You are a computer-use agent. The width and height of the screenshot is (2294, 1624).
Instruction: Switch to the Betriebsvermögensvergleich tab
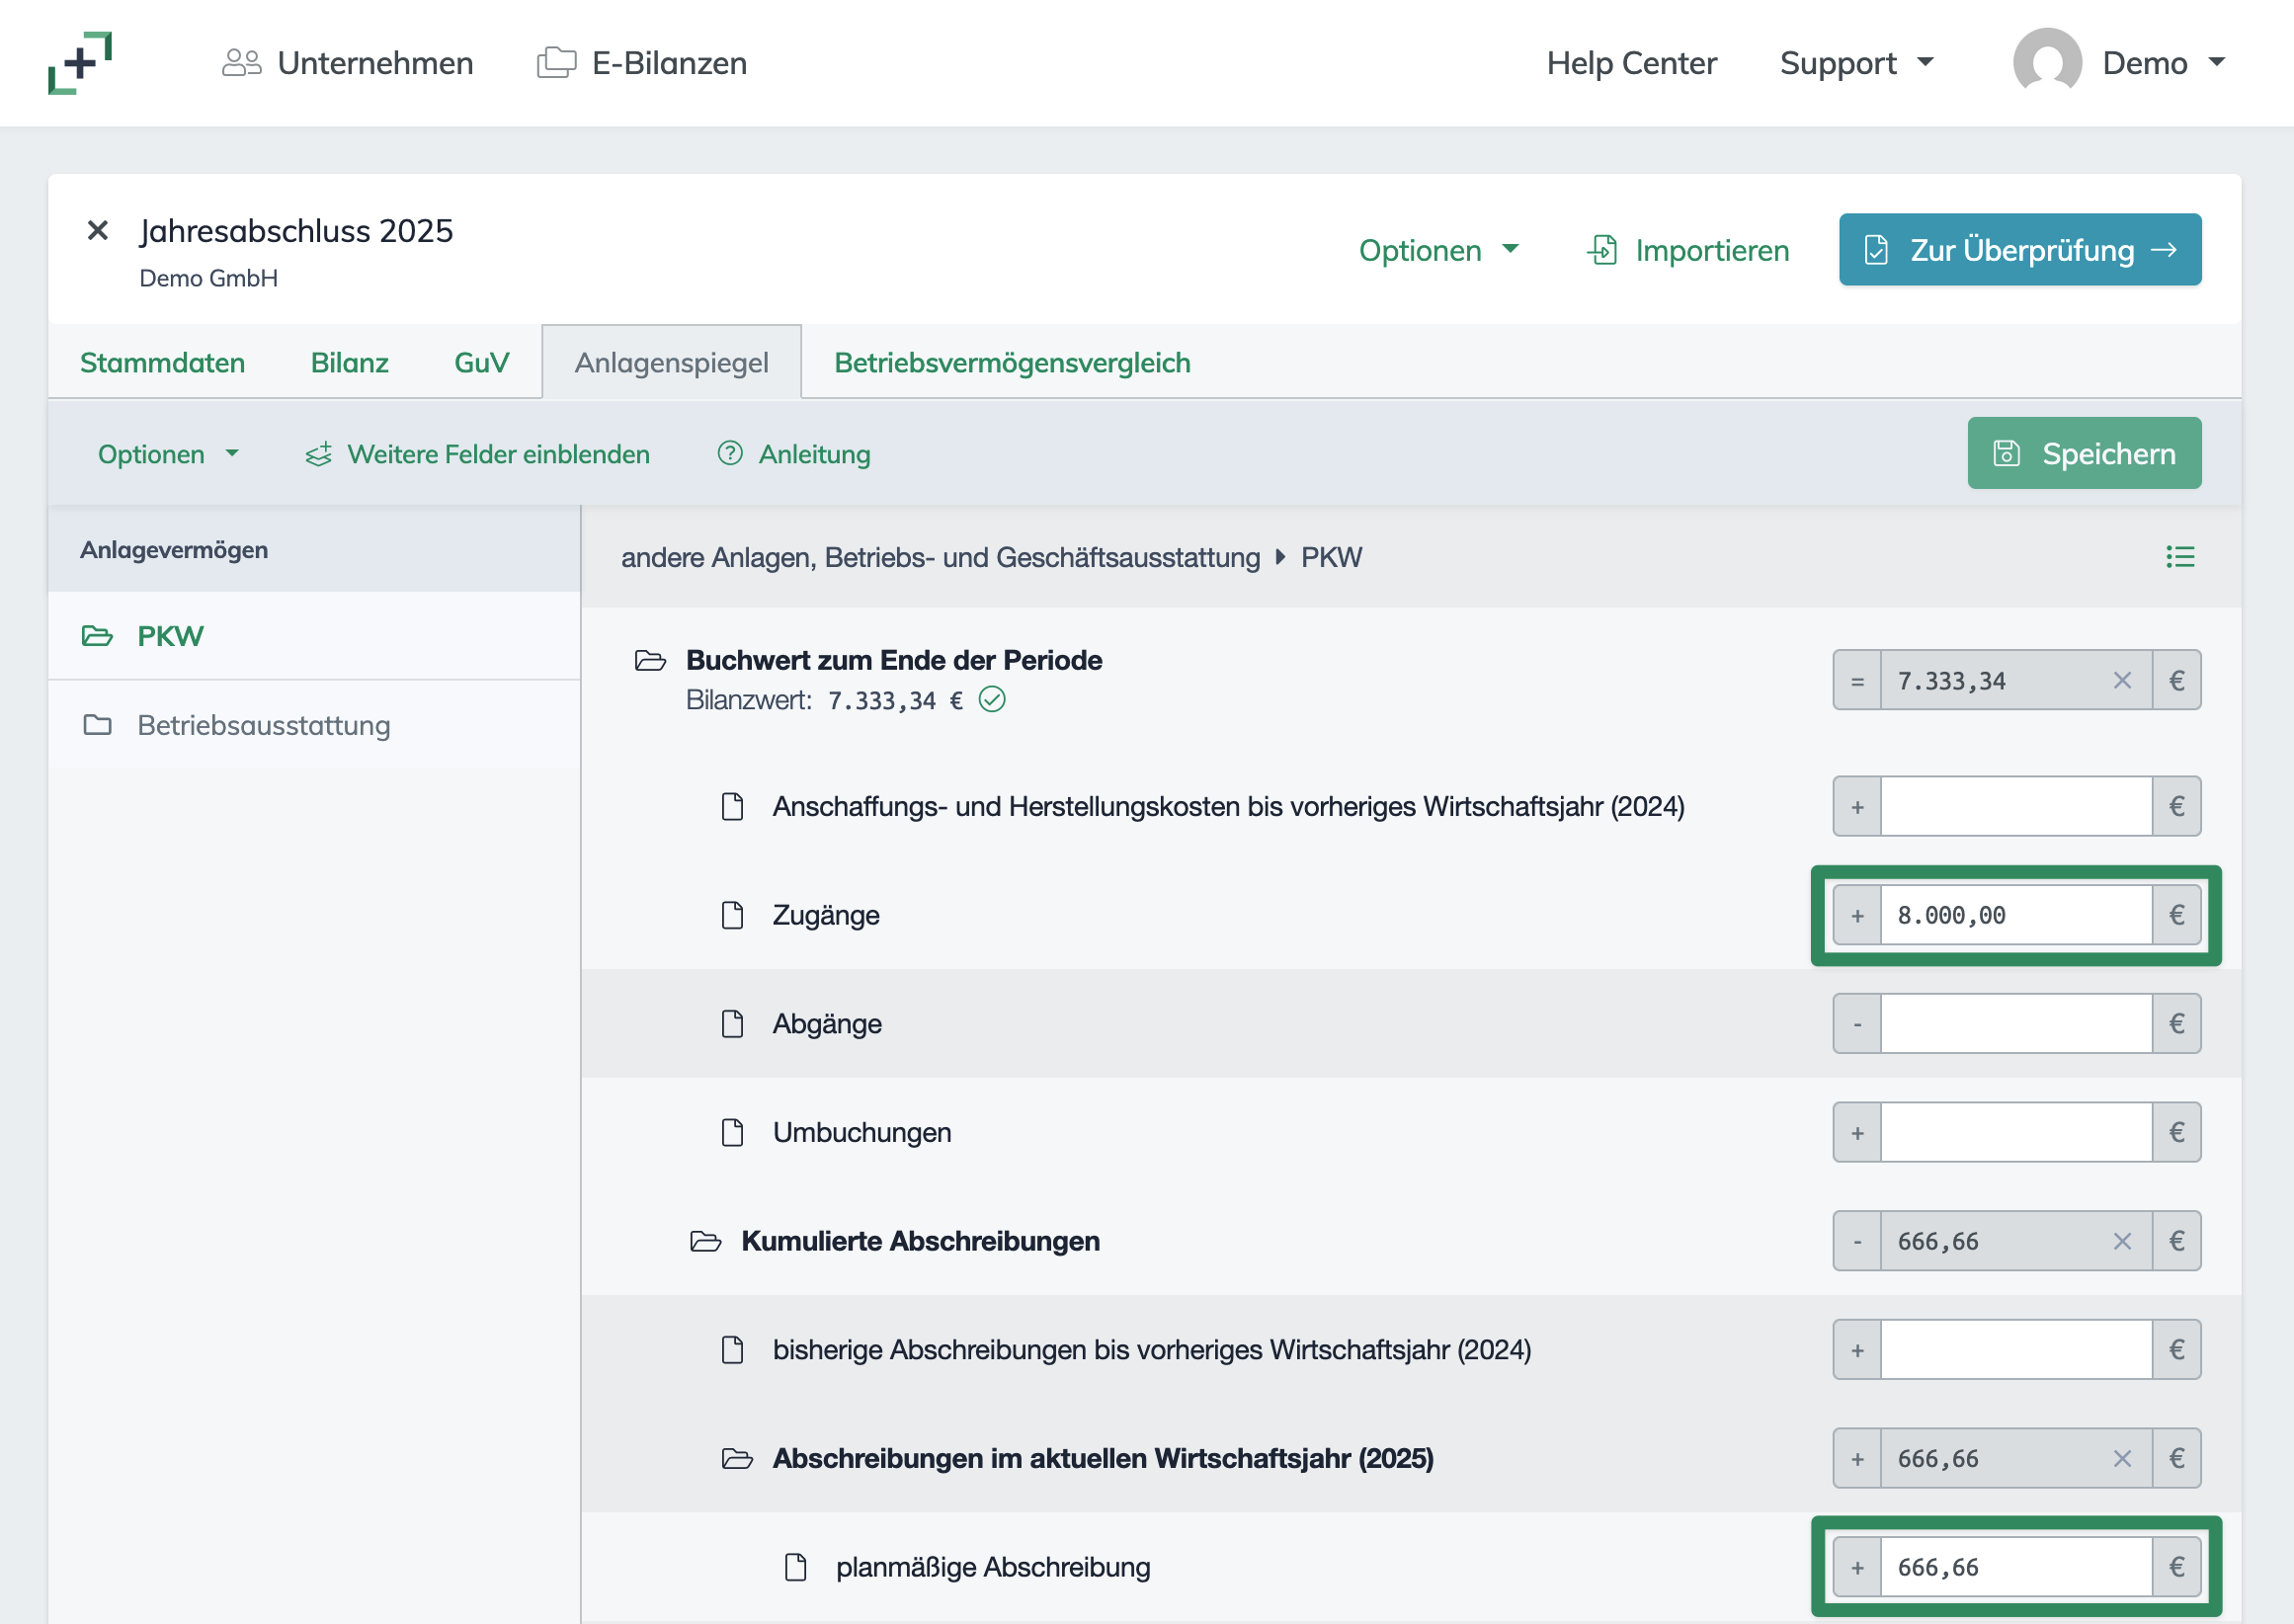(x=1012, y=362)
